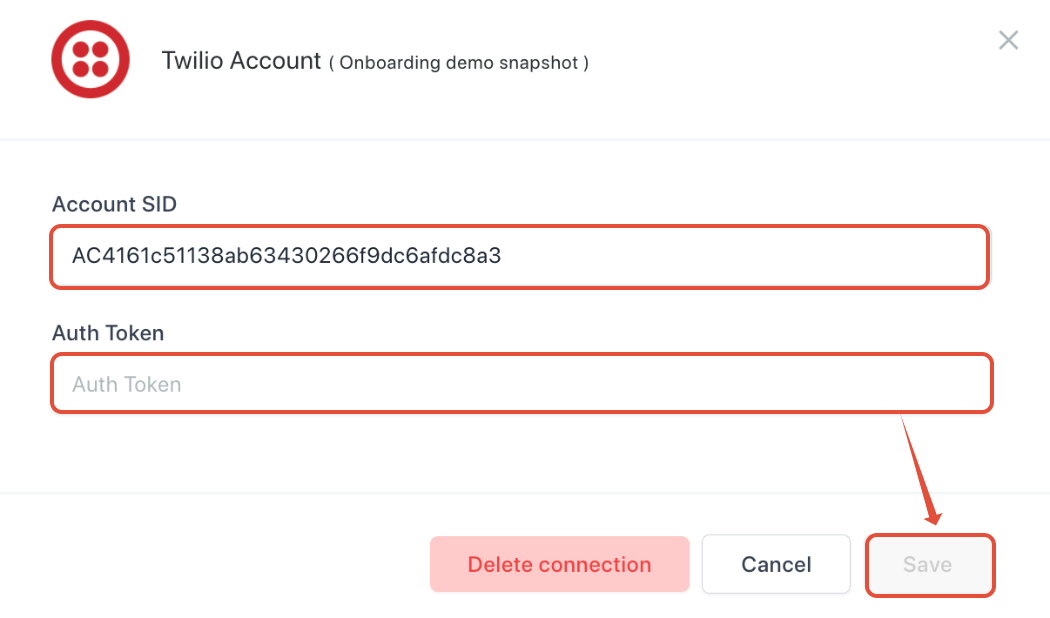Close the Twilio Account dialog with X

[1008, 40]
